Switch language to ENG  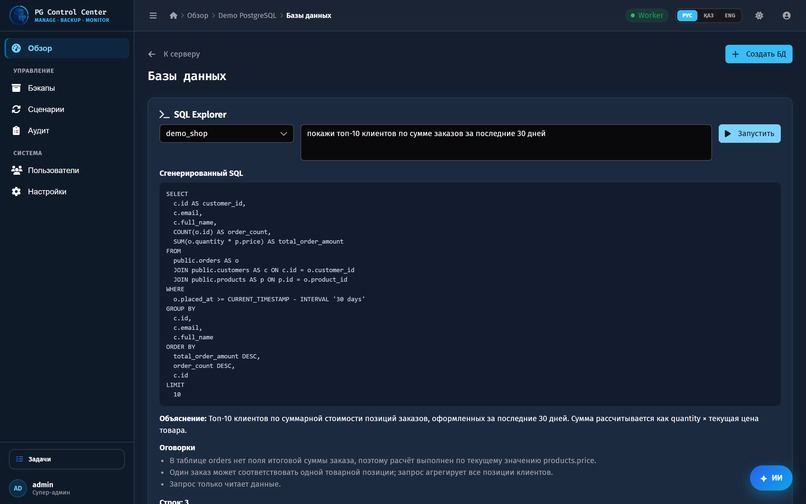tap(730, 15)
